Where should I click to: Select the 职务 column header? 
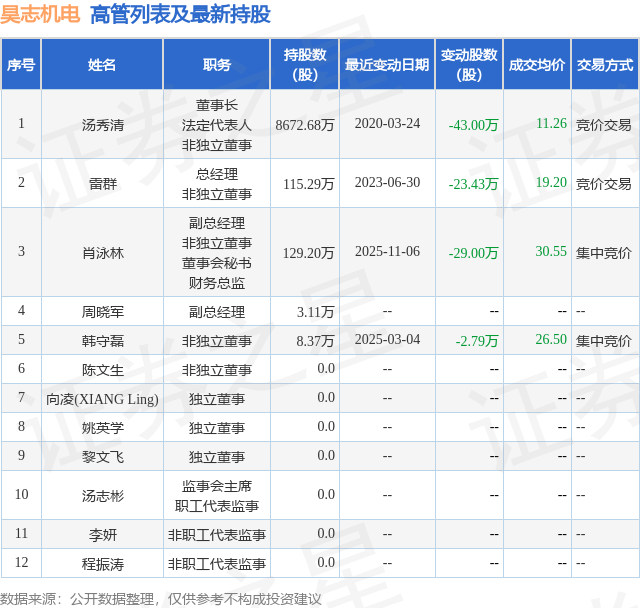coord(217,64)
